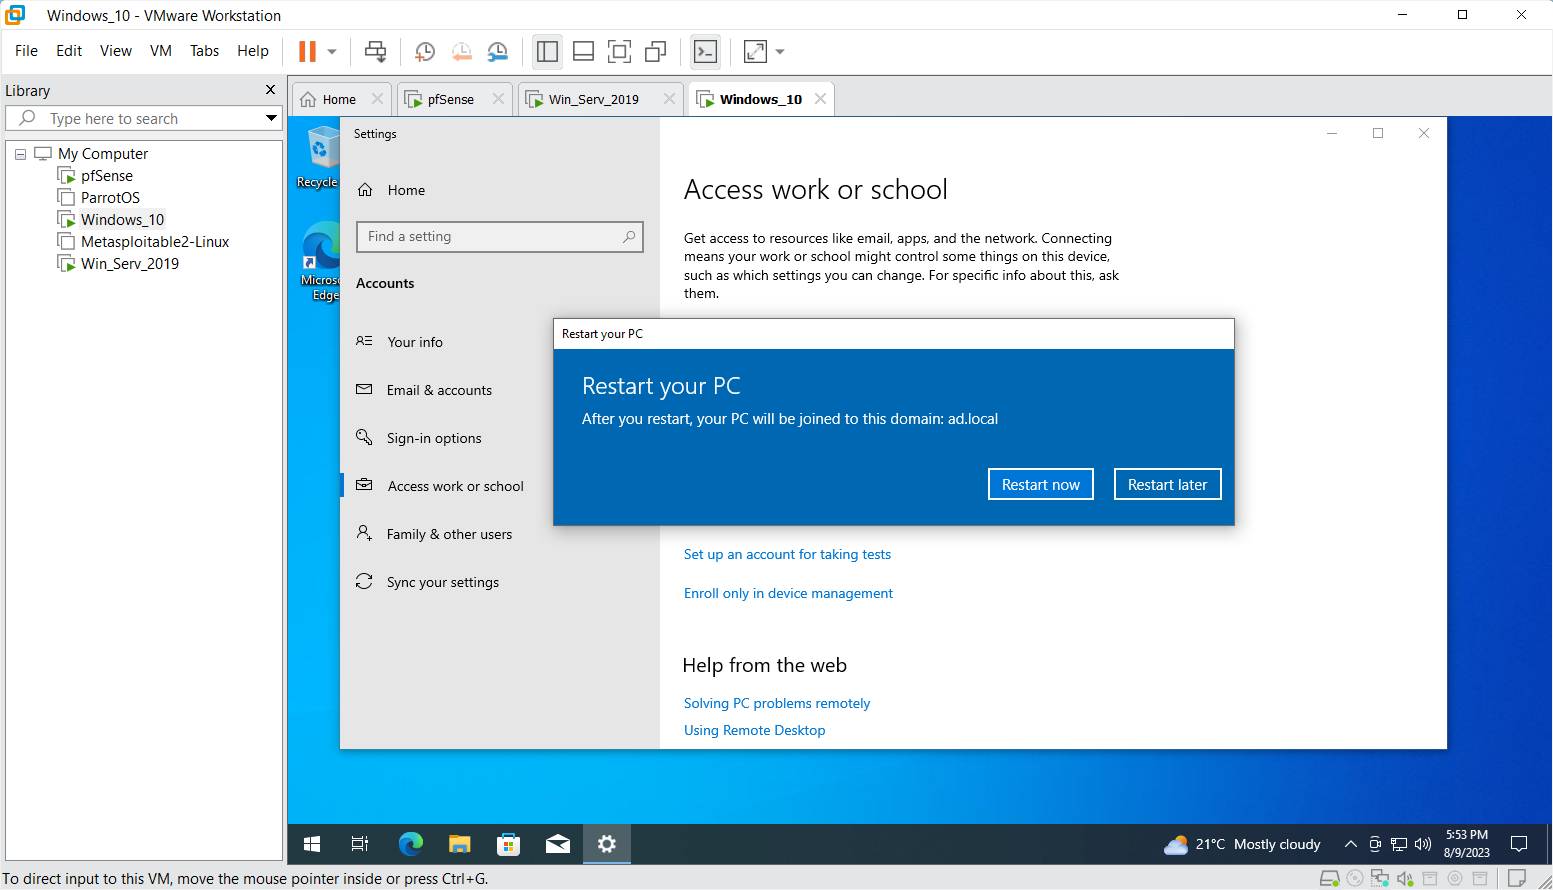Image resolution: width=1553 pixels, height=890 pixels.
Task: Click the Restart now button
Action: click(1041, 484)
